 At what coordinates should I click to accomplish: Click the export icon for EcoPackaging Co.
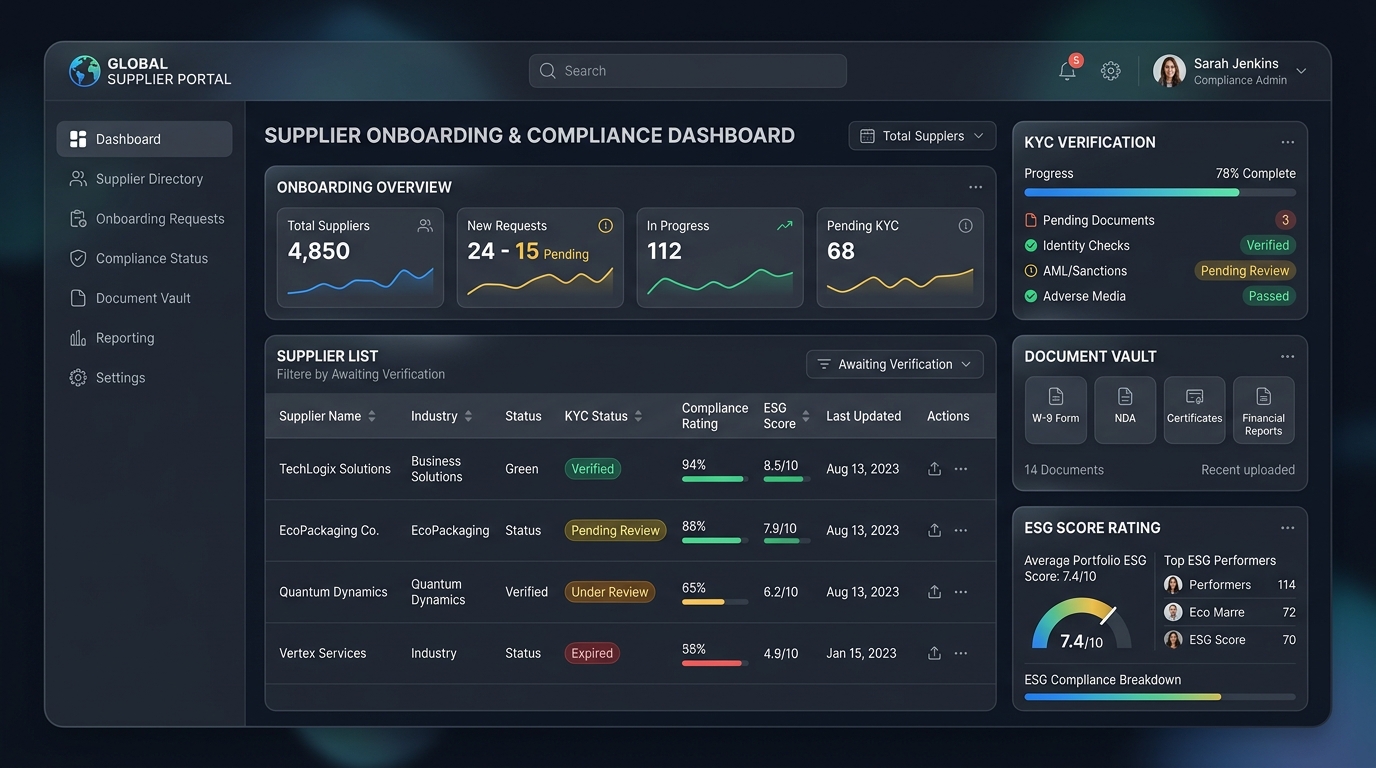pyautogui.click(x=934, y=531)
